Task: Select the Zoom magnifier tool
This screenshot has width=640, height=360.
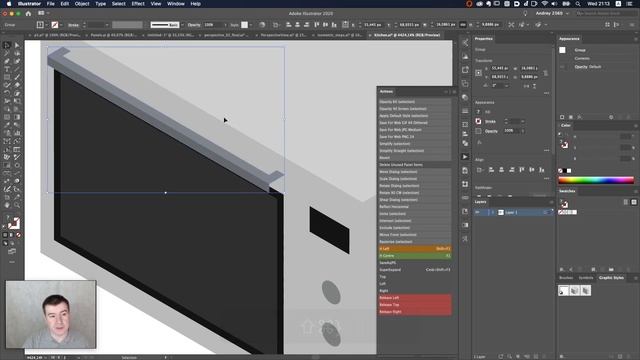Action: pyautogui.click(x=17, y=205)
